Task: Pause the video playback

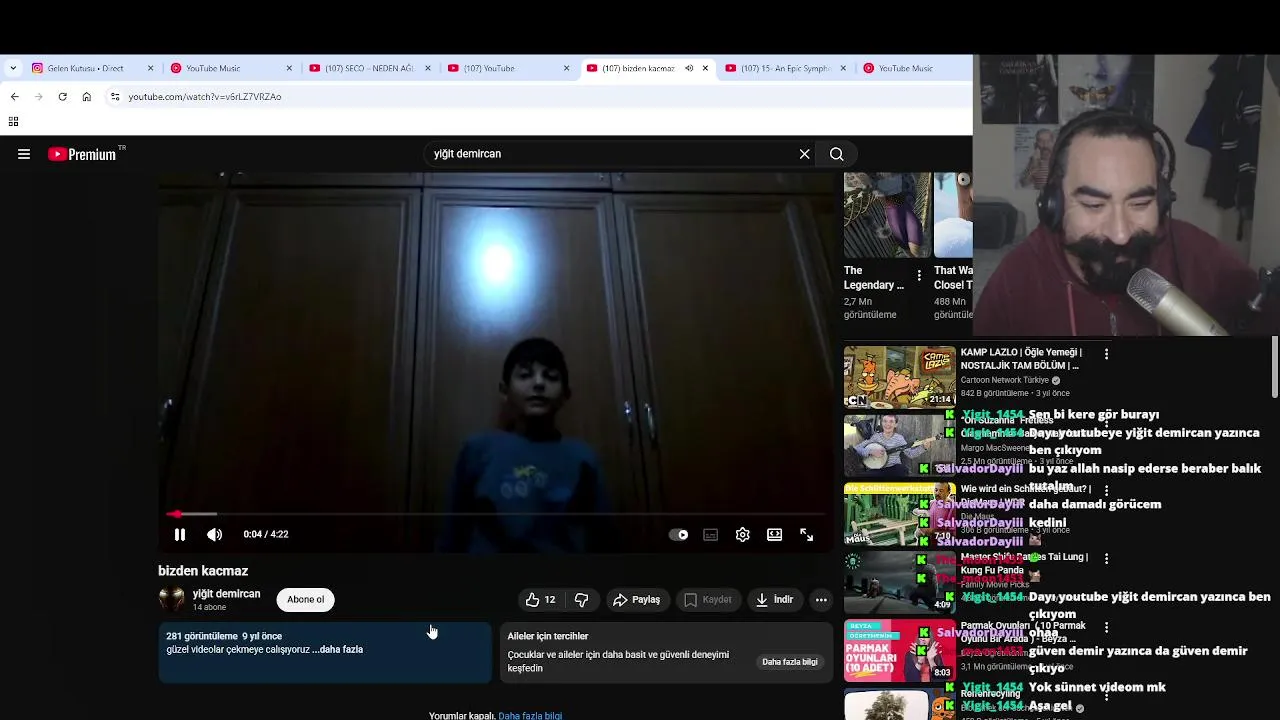Action: [x=180, y=535]
